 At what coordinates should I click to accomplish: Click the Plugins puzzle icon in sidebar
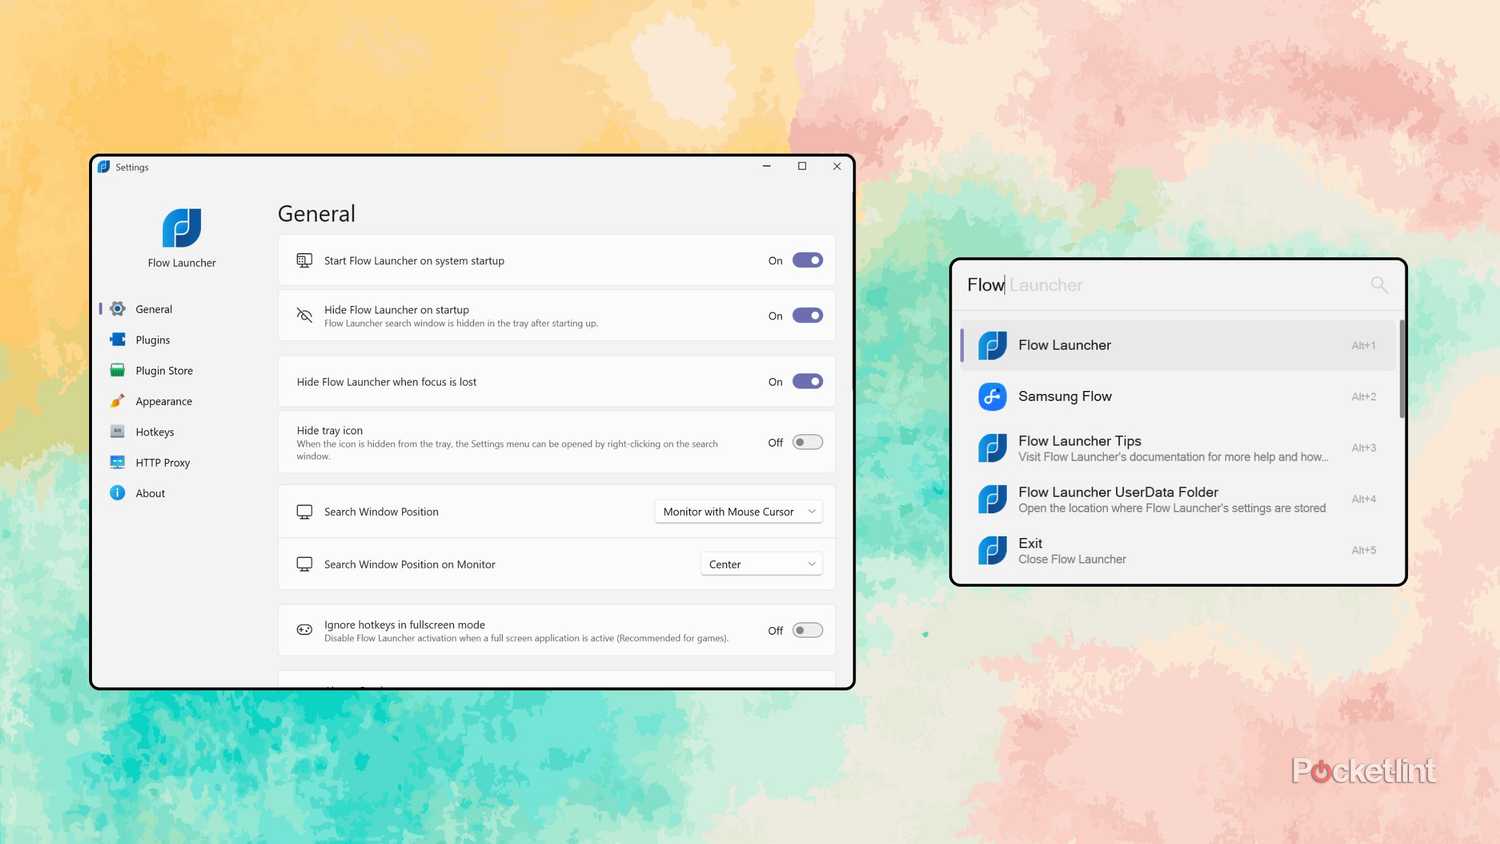pos(118,340)
